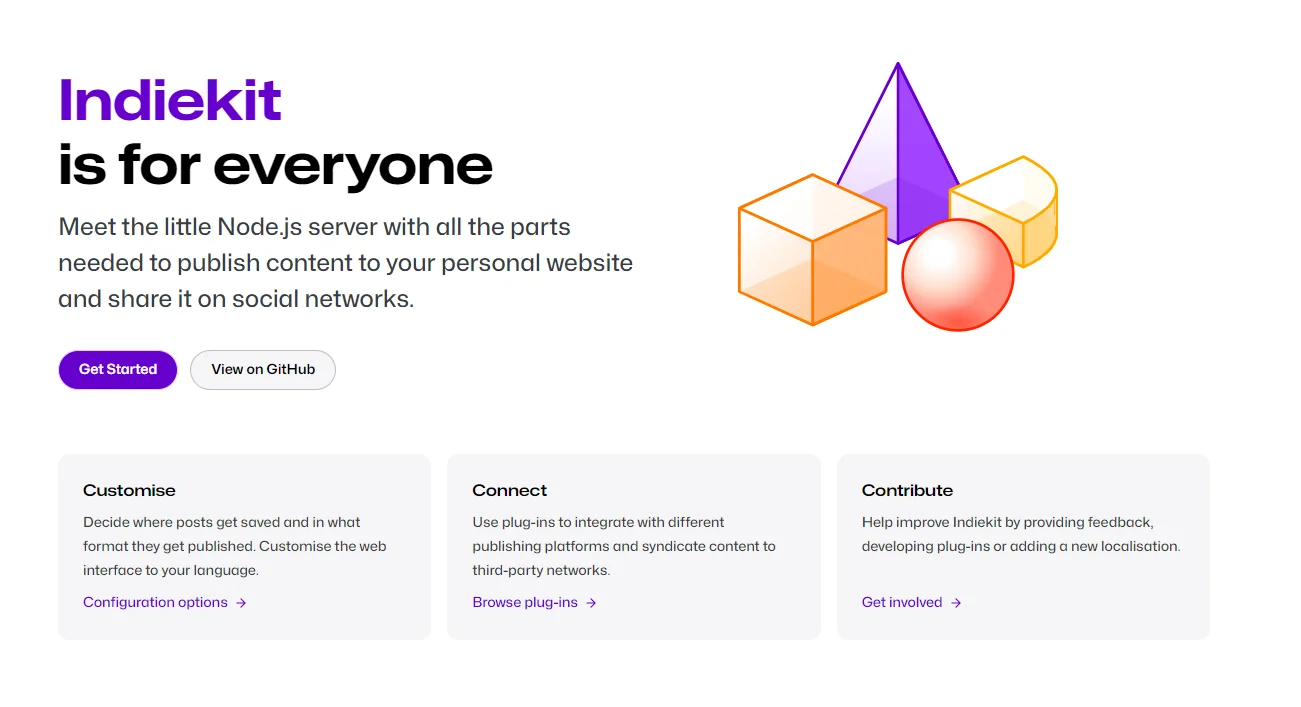Click the Customise card description text
The width and height of the screenshot is (1301, 707).
pos(234,546)
